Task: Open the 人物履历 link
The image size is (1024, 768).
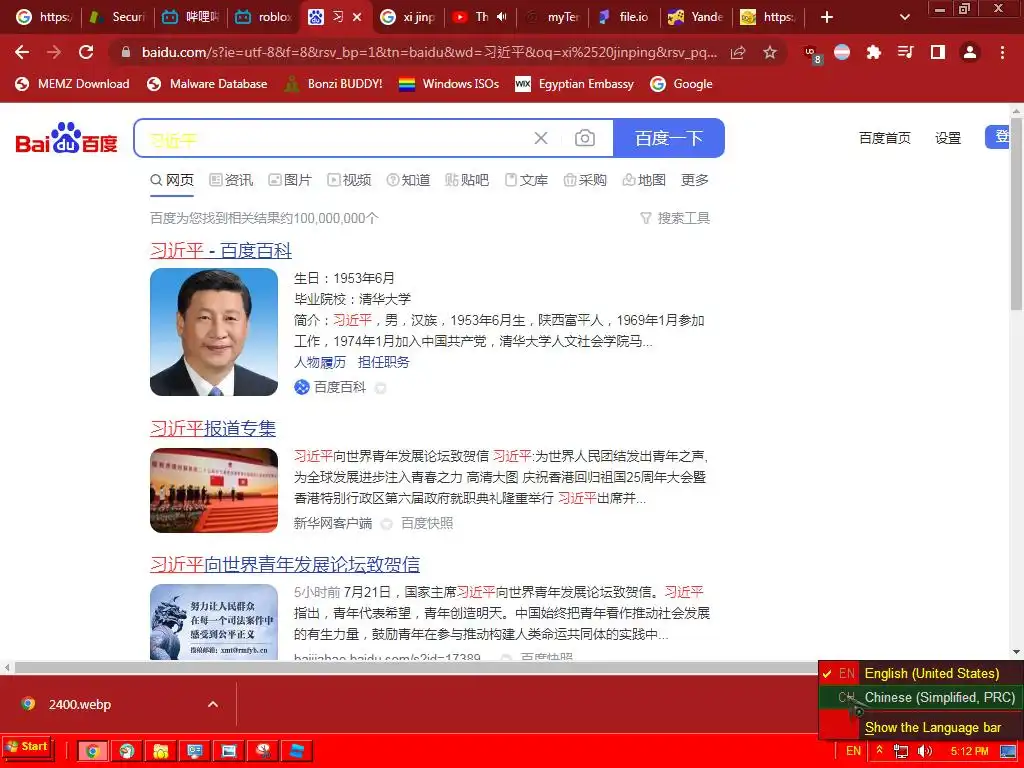Action: [x=320, y=362]
